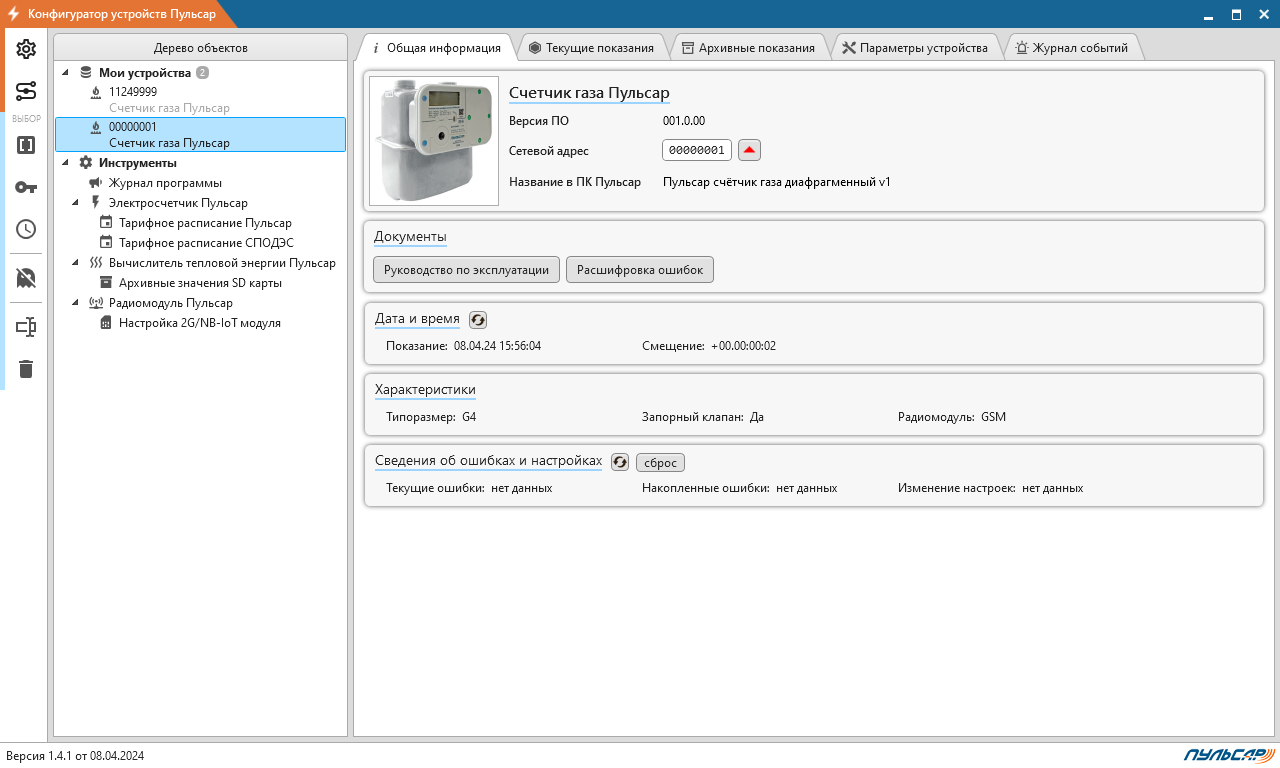Collapse the Электросчетчик Пульсар node

[76, 203]
